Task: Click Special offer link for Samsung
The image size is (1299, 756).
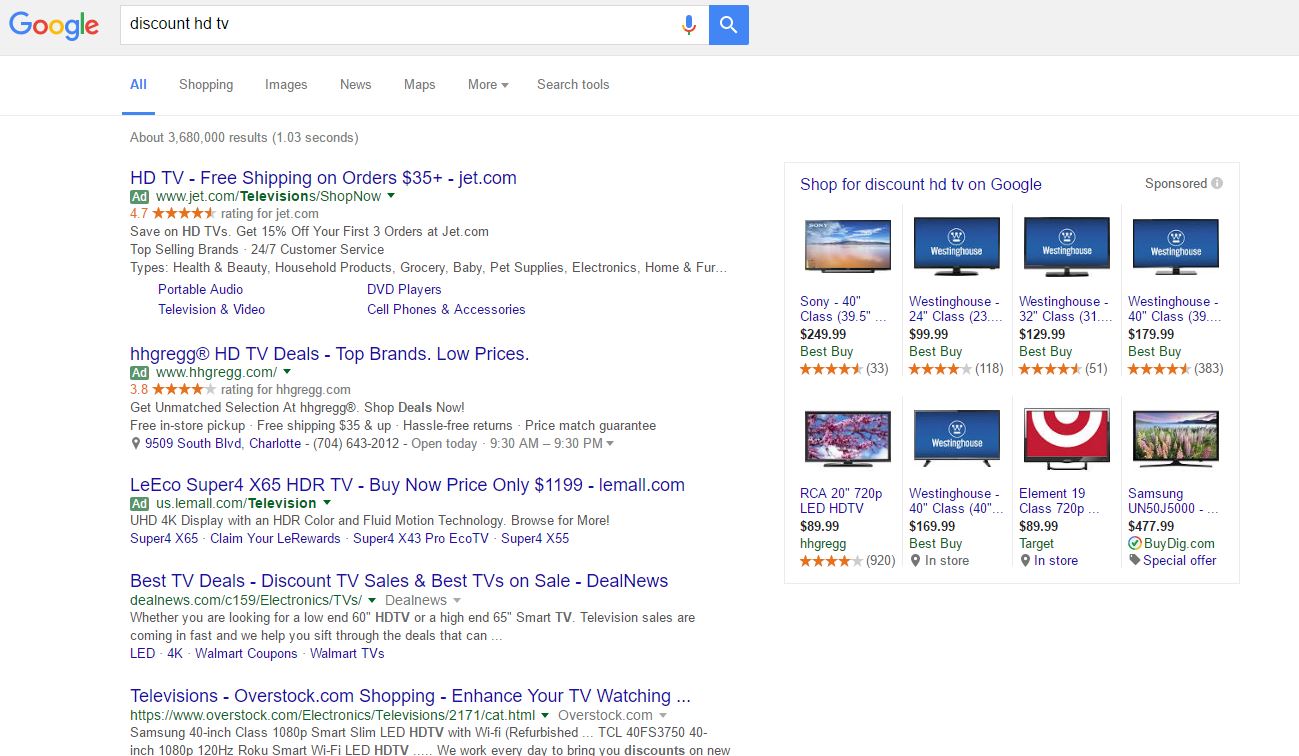Action: (1180, 561)
